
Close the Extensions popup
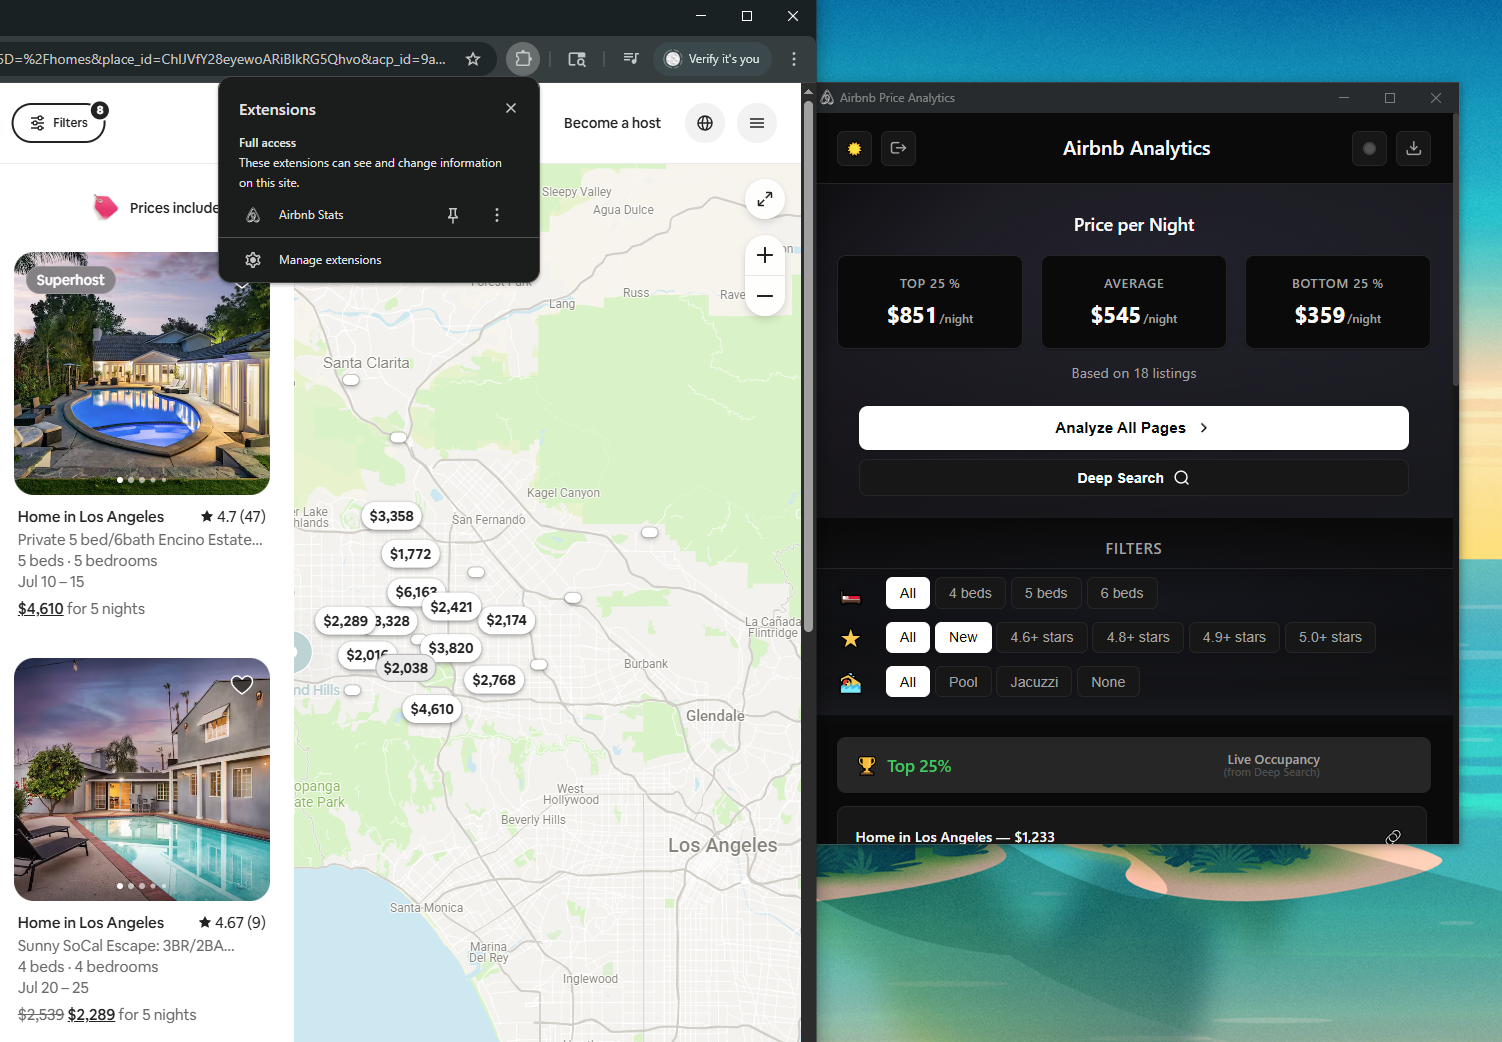511,108
